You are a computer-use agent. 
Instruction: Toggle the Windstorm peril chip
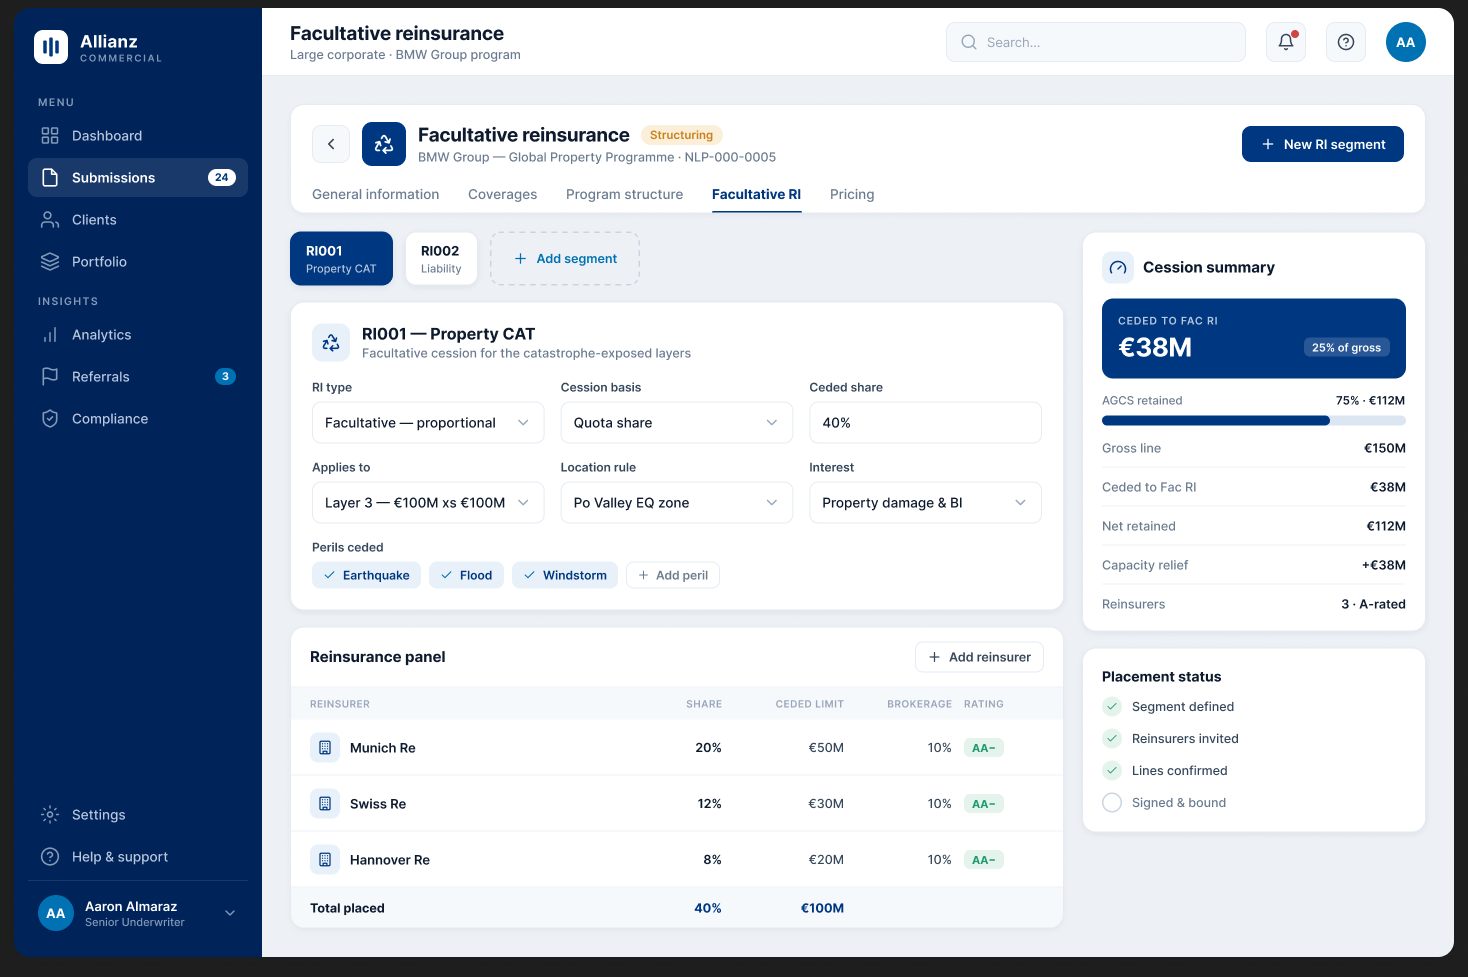click(x=565, y=575)
